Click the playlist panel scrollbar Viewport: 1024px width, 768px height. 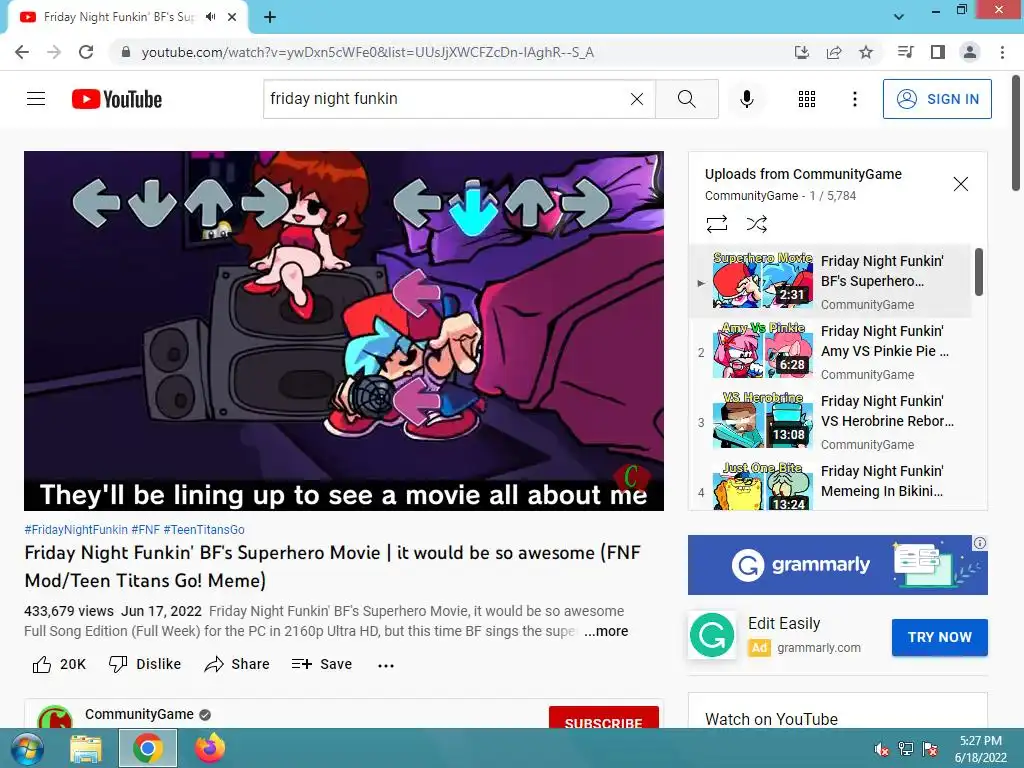(x=978, y=272)
